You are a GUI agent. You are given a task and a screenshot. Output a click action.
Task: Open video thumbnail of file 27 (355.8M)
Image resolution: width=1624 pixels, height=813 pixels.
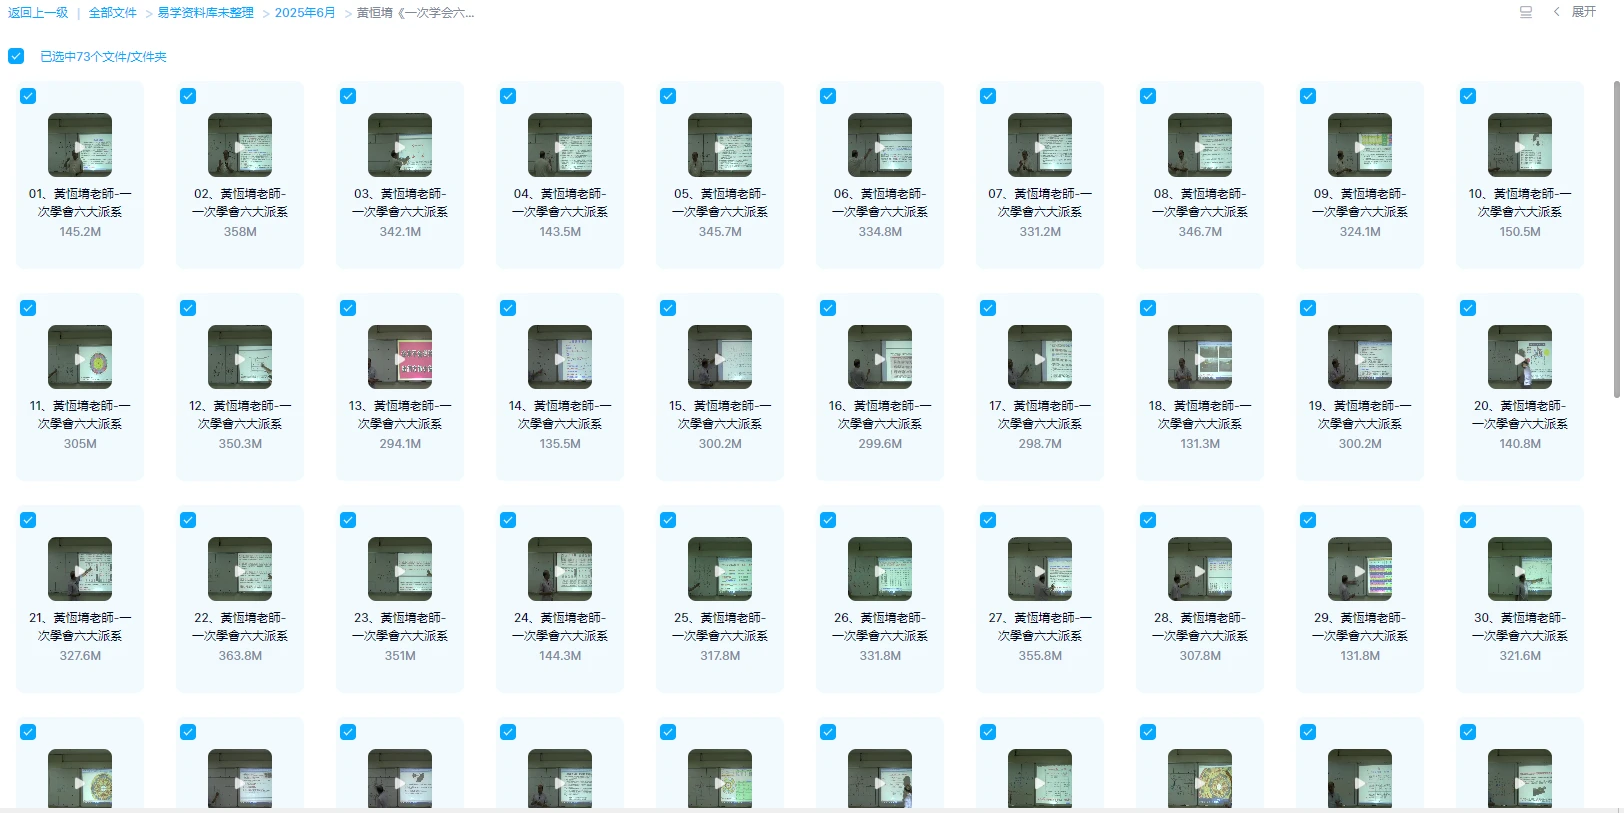1040,569
